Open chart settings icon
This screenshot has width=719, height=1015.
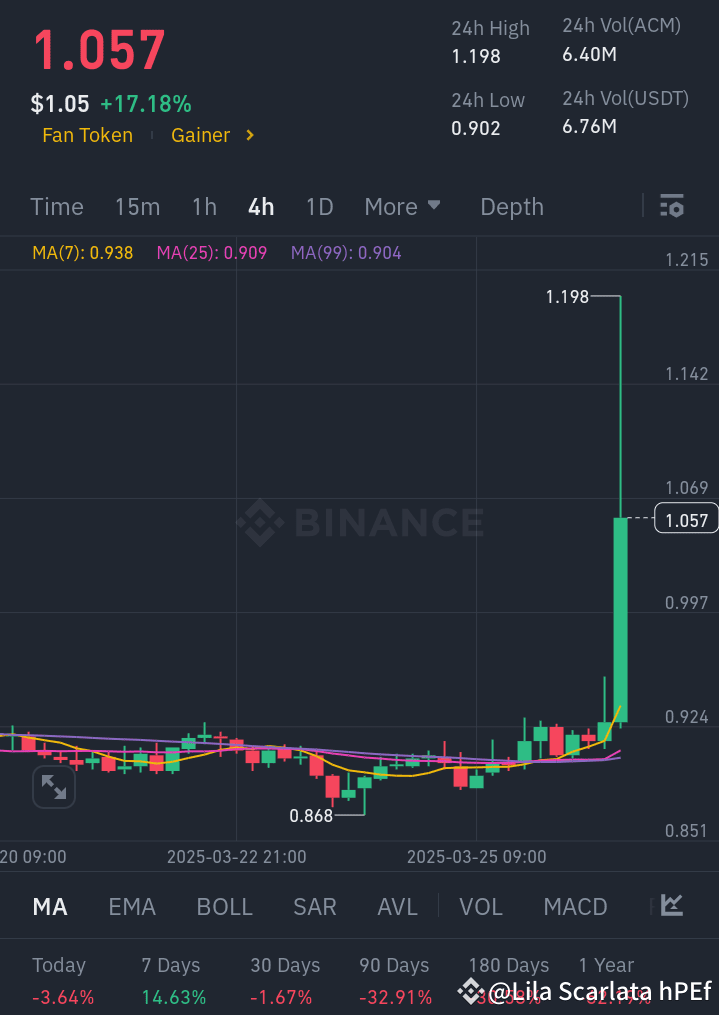pyautogui.click(x=672, y=206)
